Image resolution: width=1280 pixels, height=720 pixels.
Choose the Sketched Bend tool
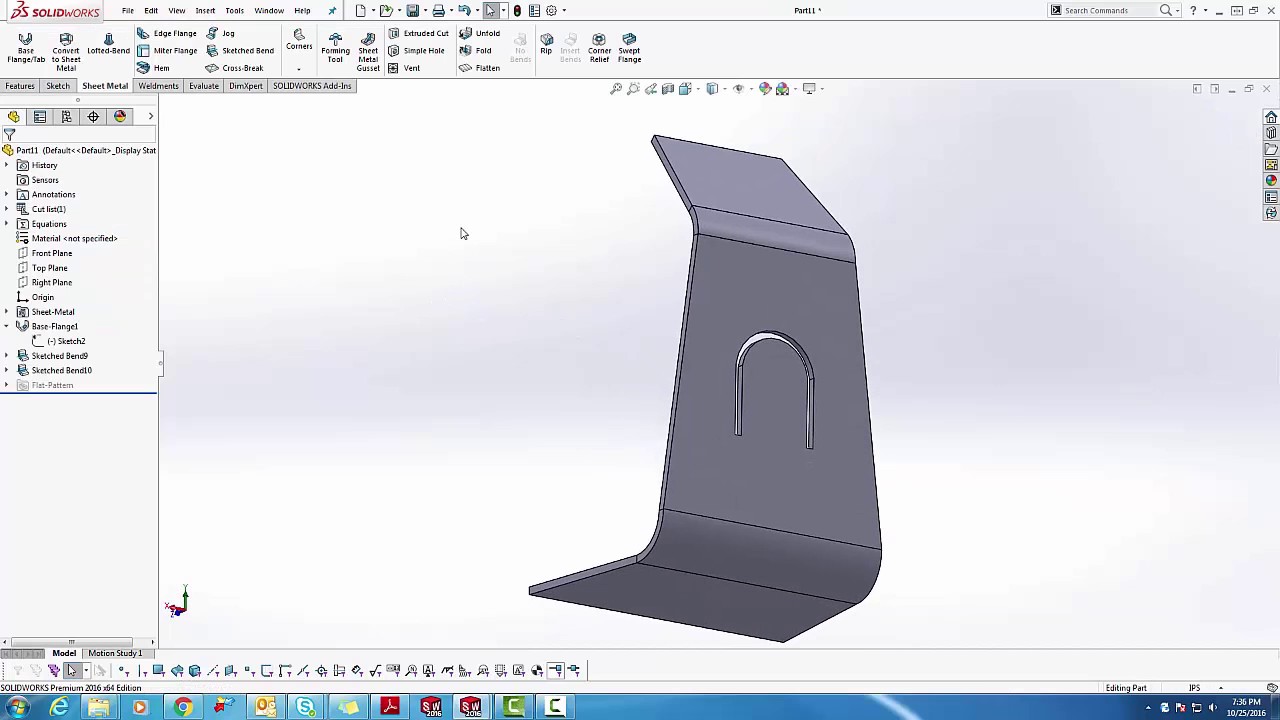[240, 51]
